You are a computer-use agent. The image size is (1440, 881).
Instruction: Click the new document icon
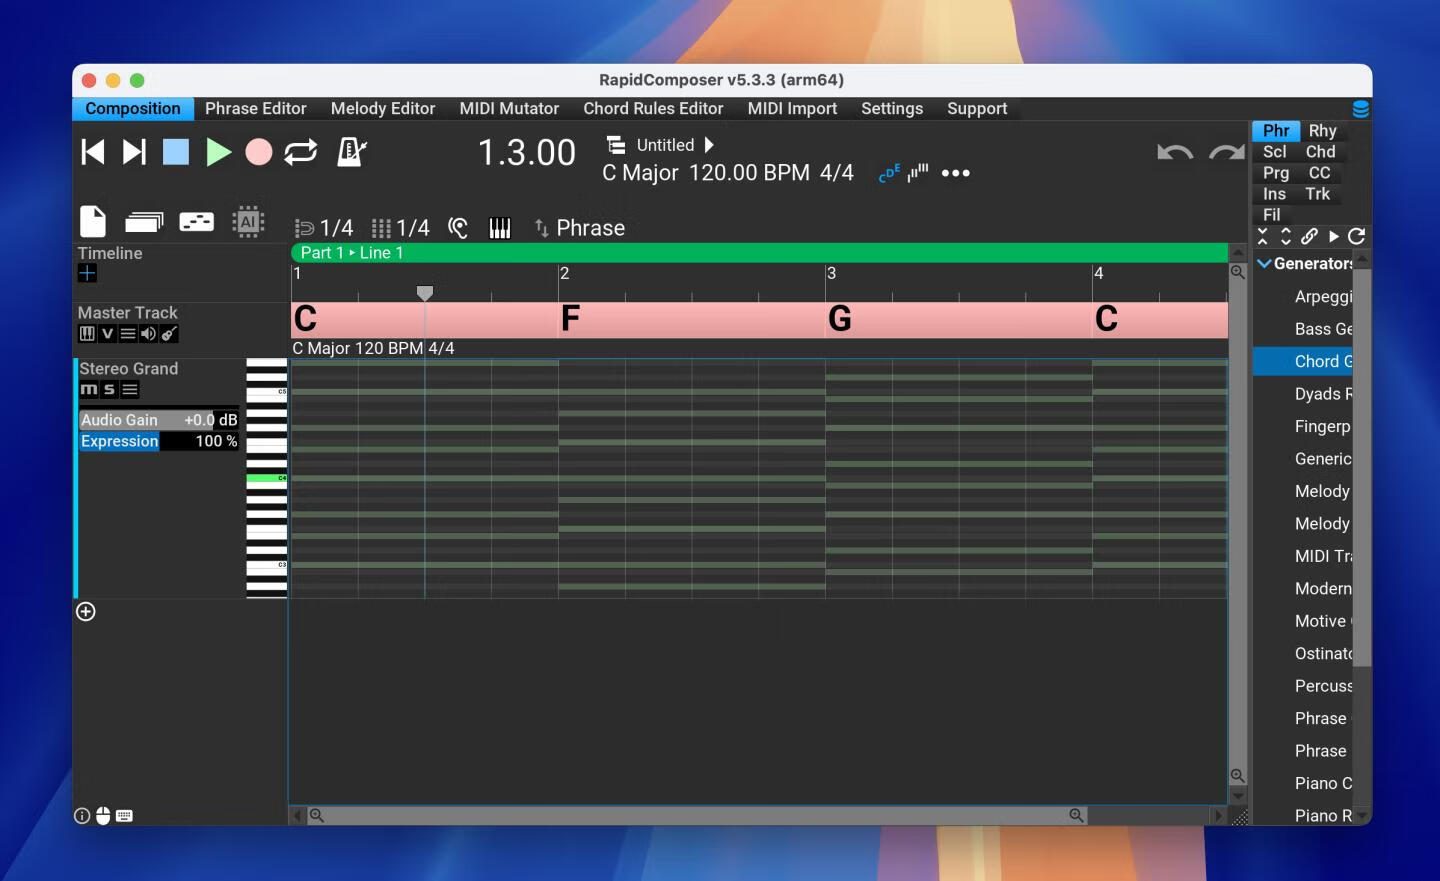[x=92, y=221]
